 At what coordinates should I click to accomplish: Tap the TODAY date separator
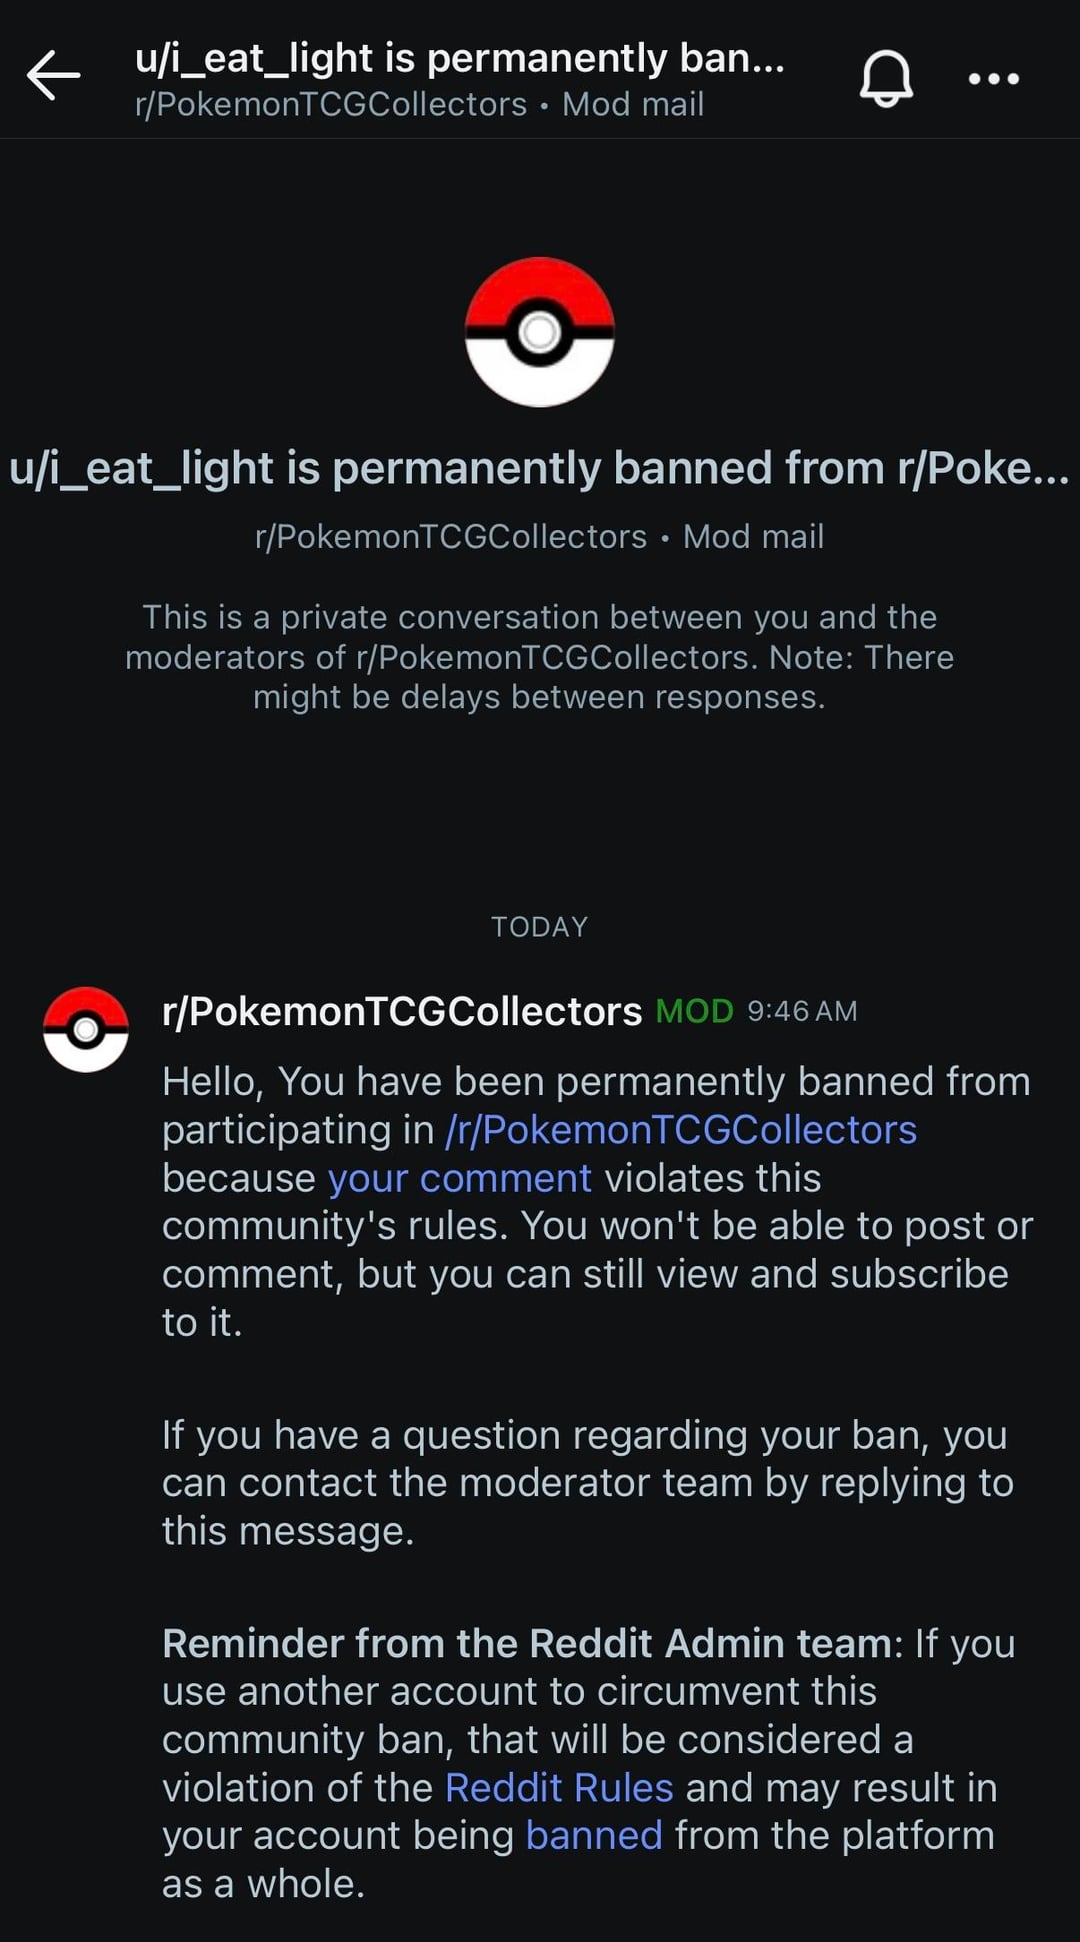coord(540,927)
